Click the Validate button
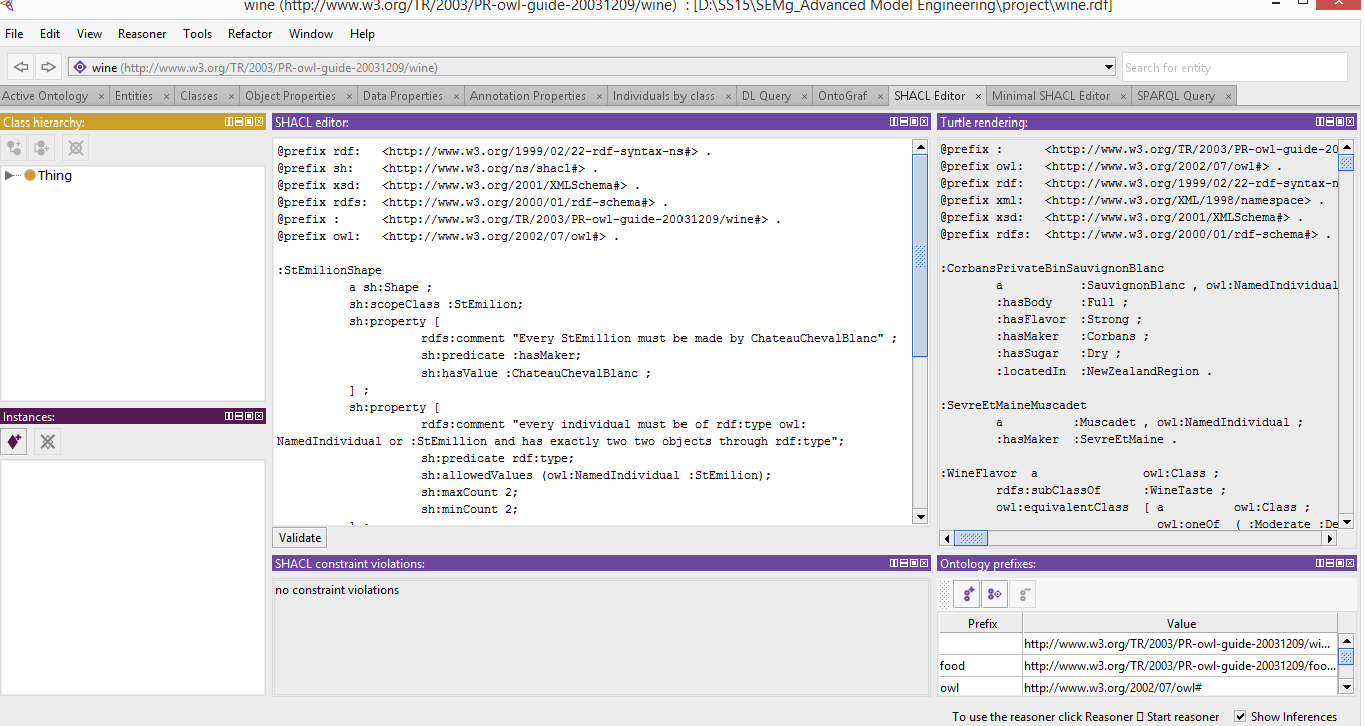 click(300, 537)
